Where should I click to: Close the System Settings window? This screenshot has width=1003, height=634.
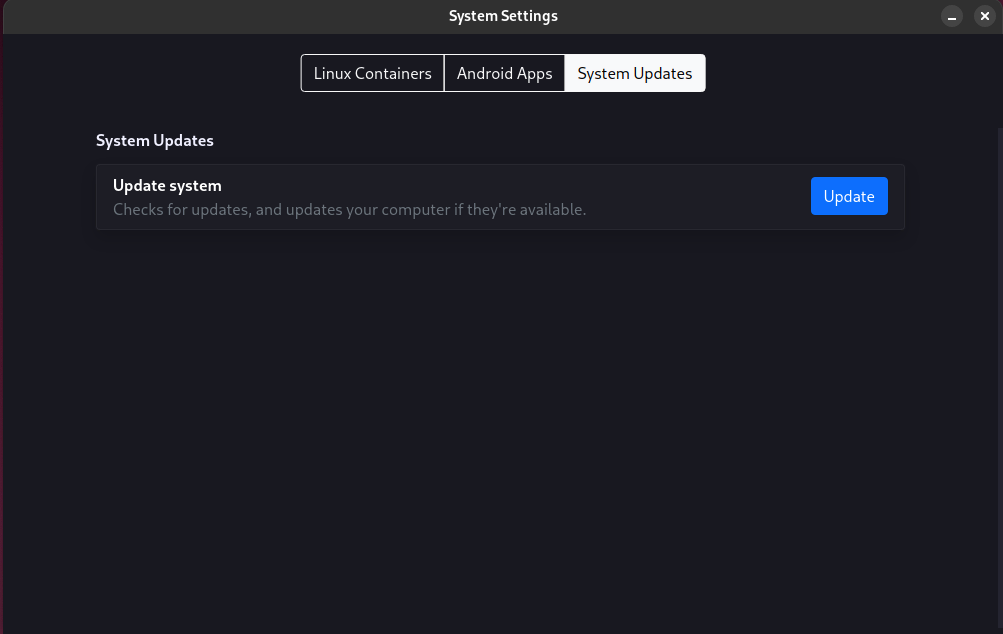point(984,16)
